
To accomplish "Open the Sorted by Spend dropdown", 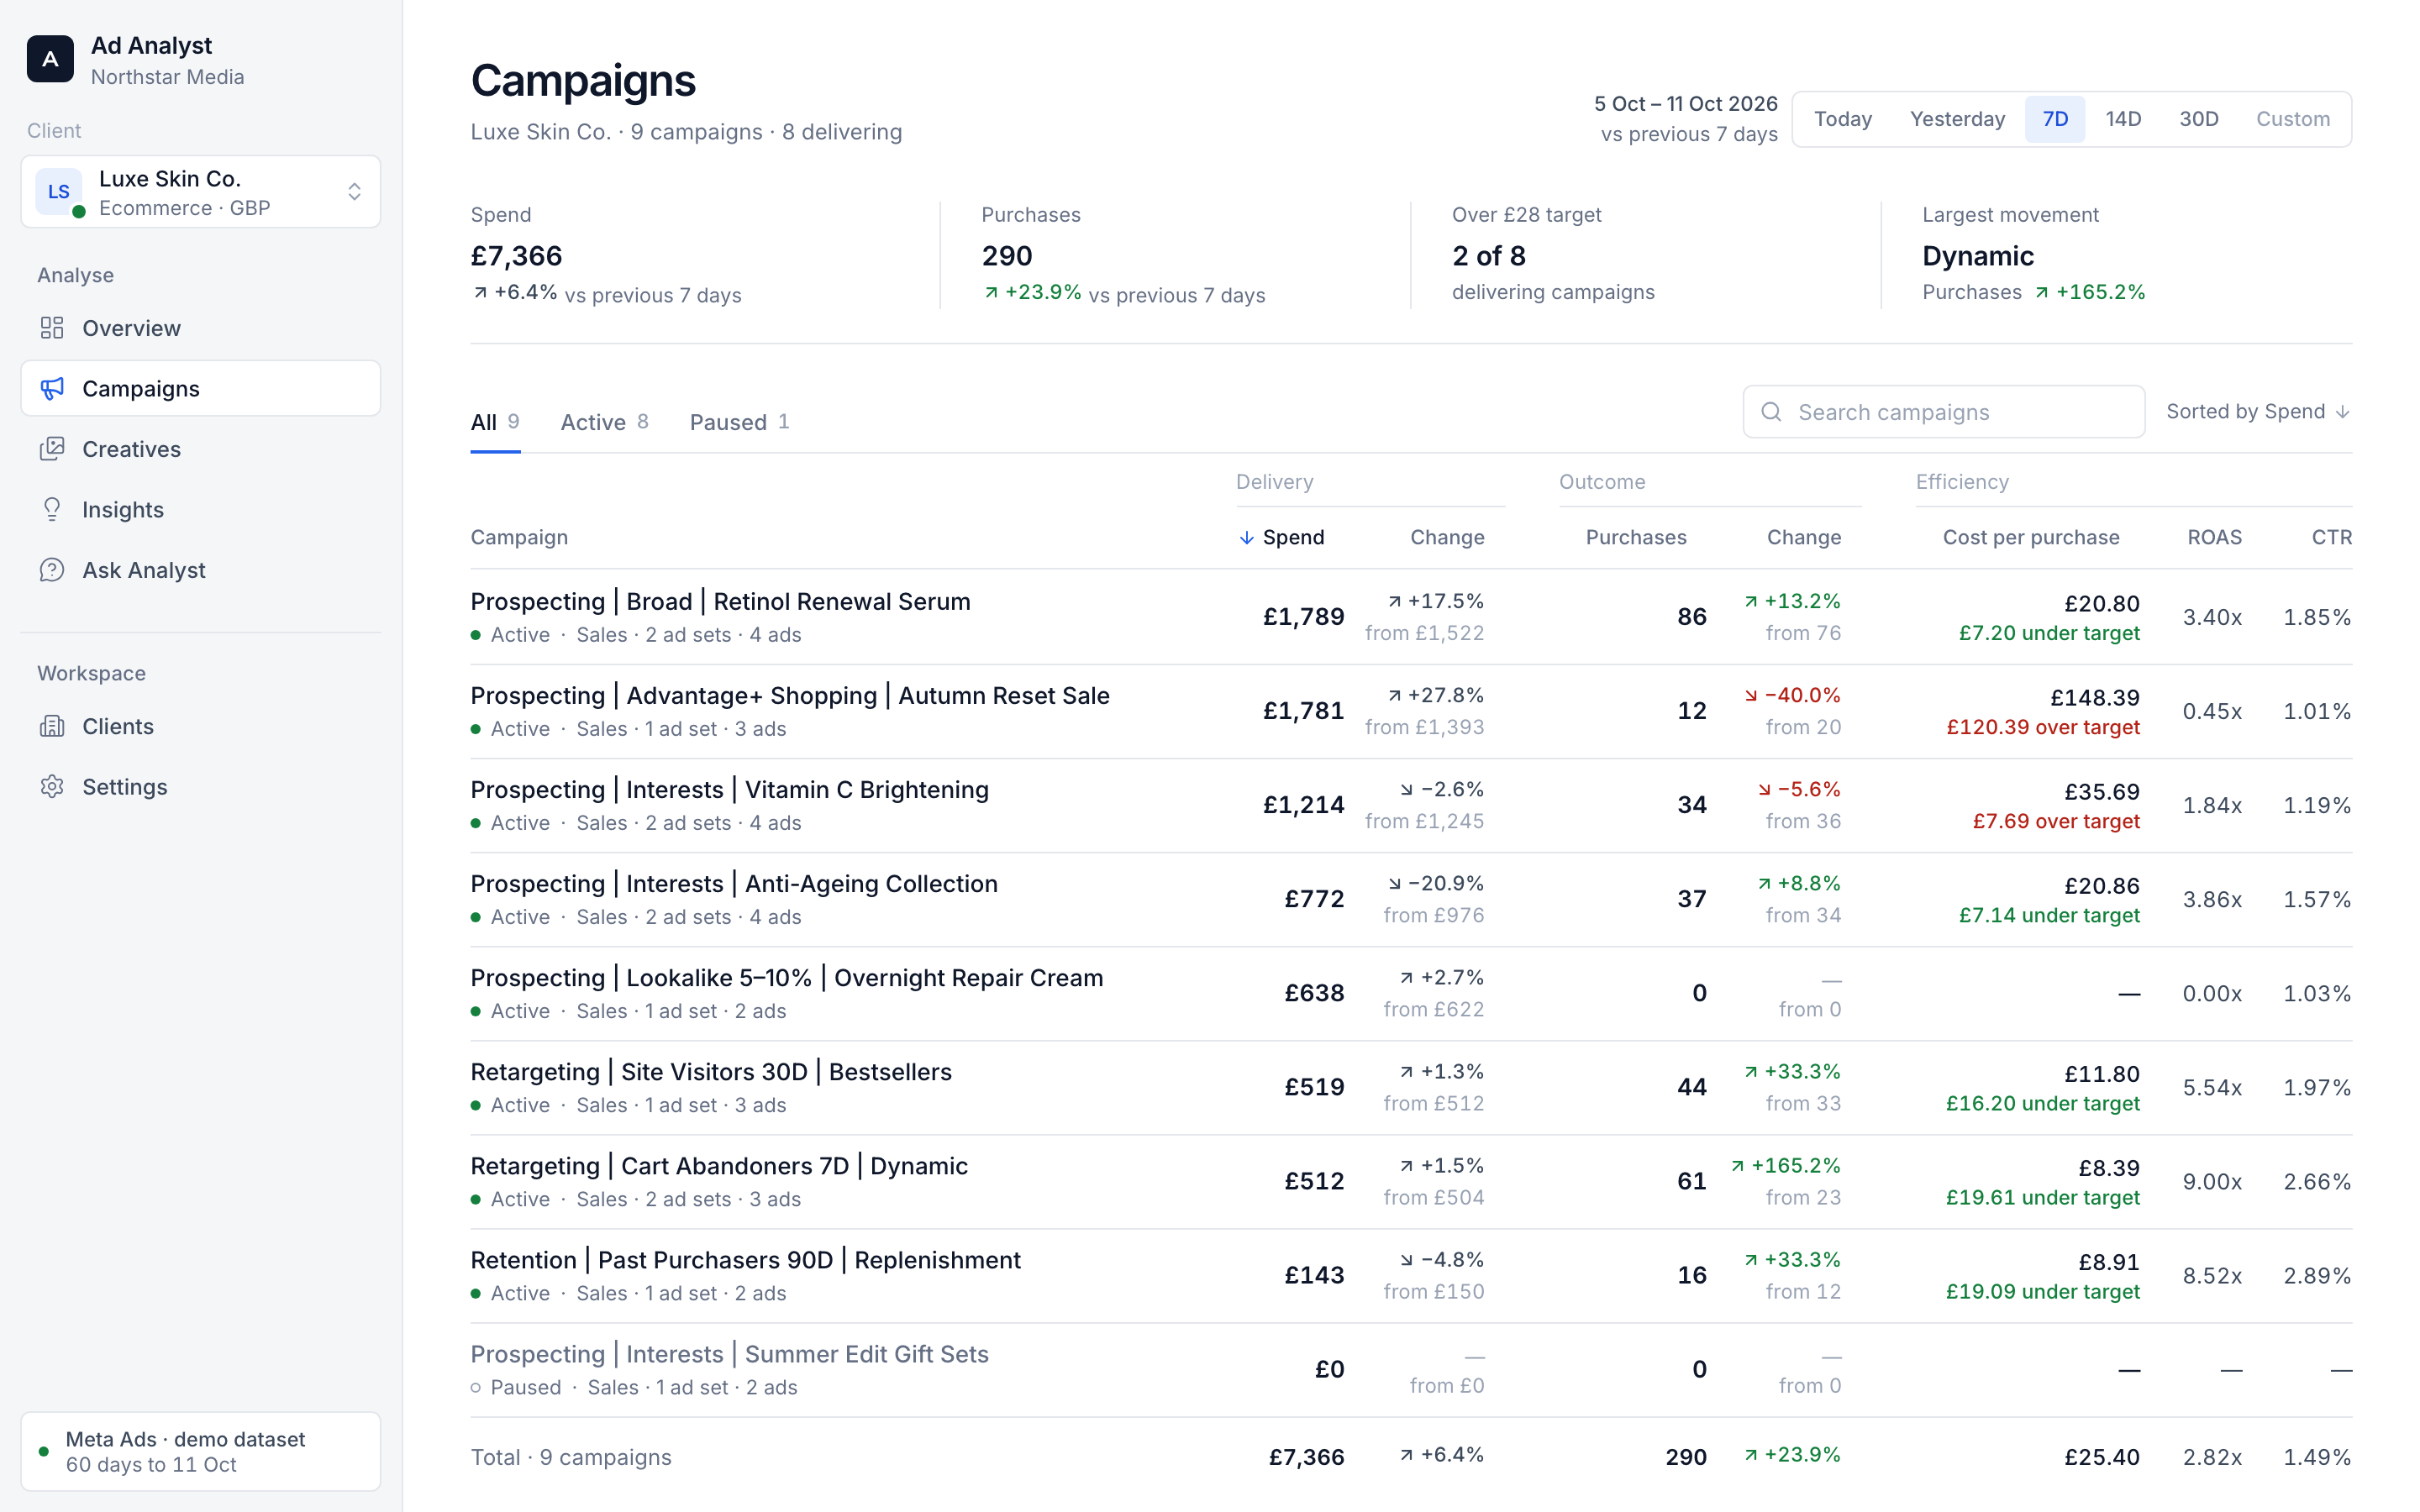I will [2258, 412].
